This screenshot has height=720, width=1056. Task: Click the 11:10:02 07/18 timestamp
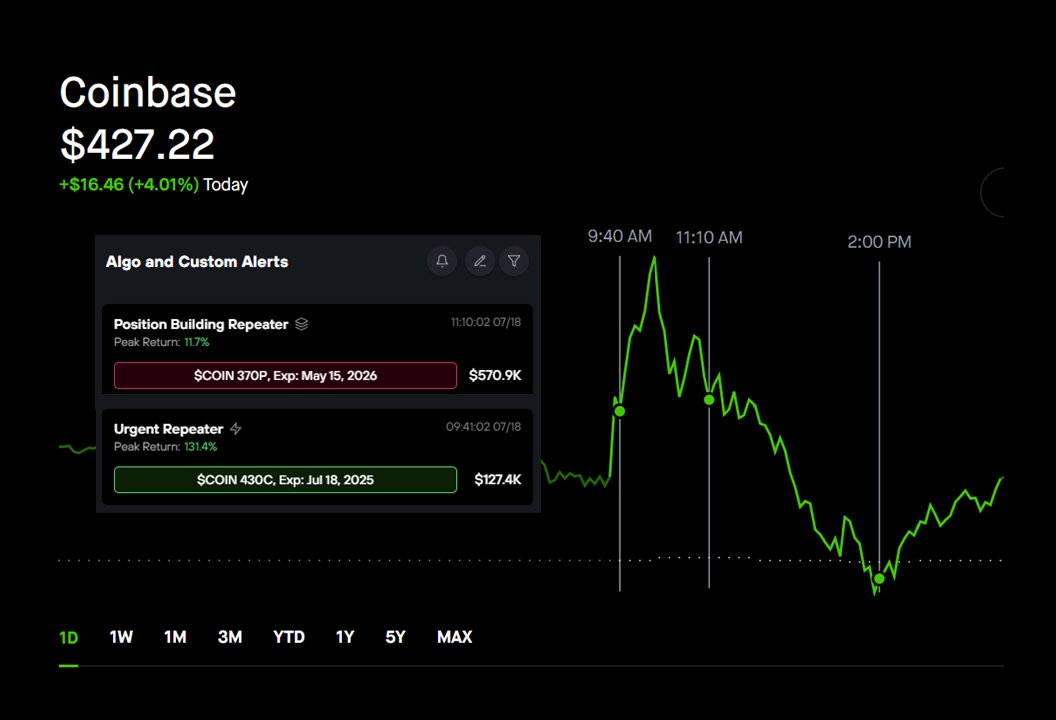[486, 322]
